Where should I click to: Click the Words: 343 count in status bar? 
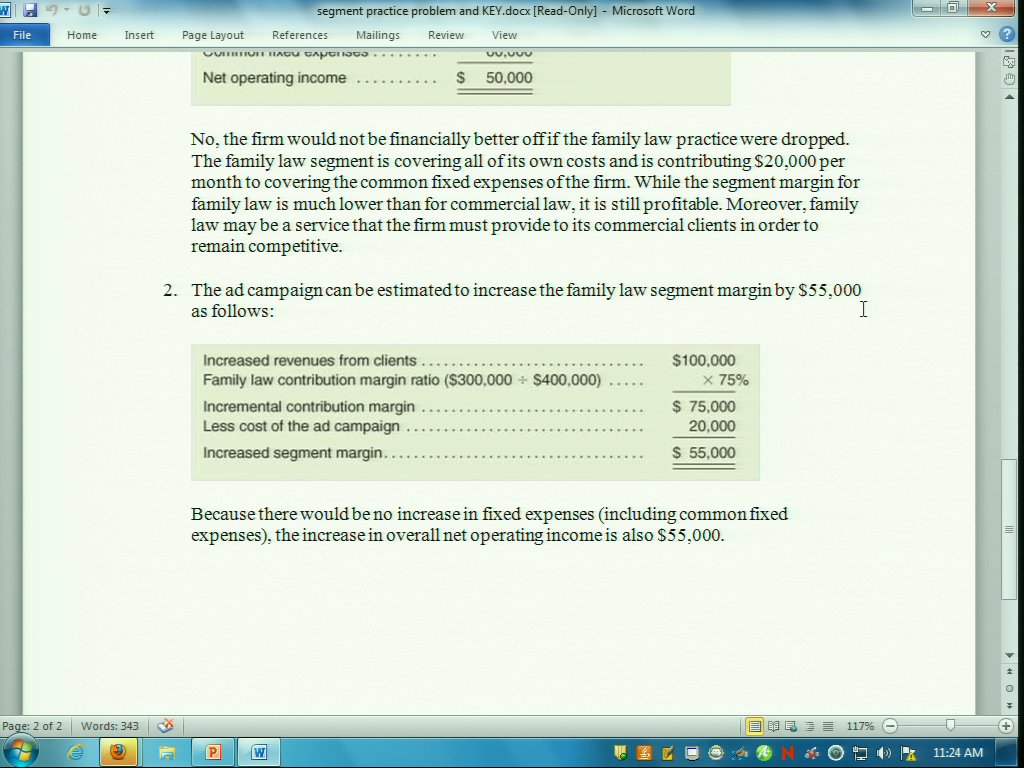point(110,726)
